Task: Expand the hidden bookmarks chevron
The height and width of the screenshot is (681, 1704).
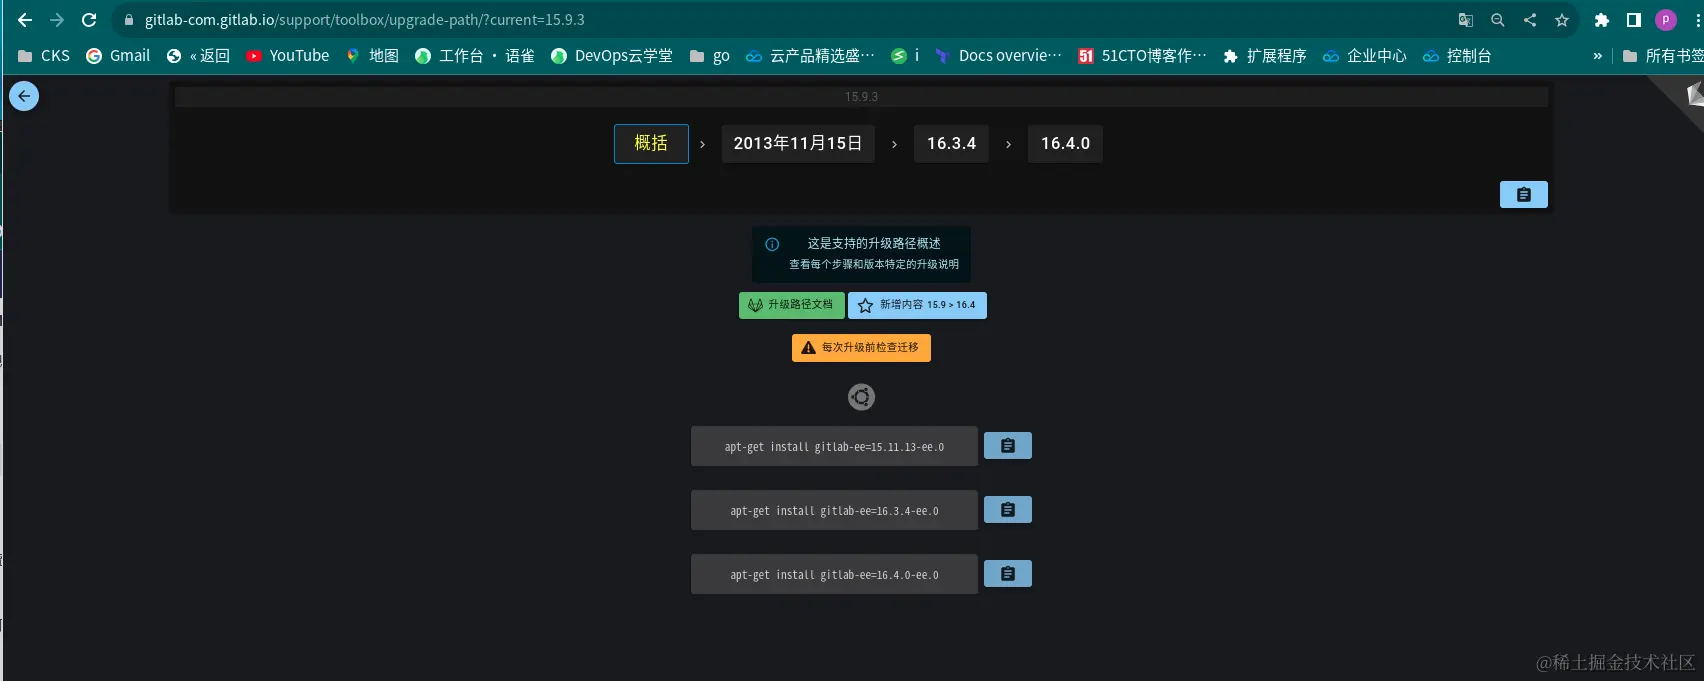Action: [1597, 56]
